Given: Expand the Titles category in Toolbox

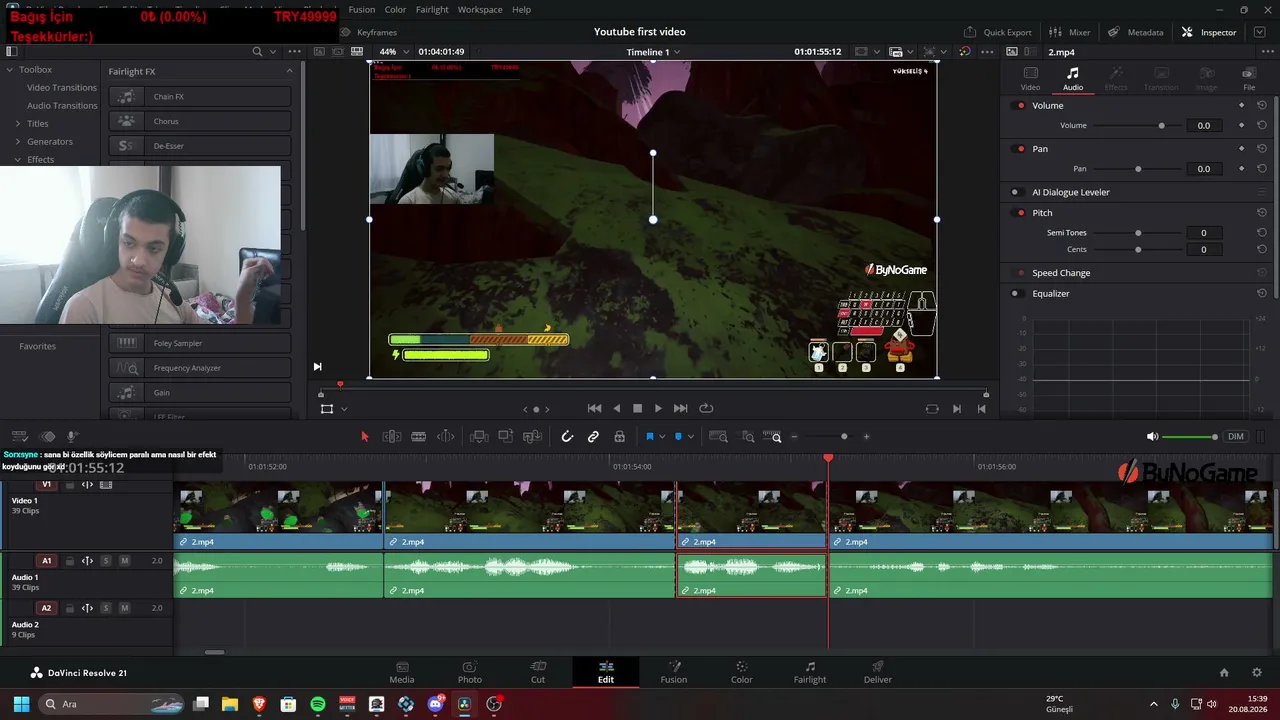Looking at the screenshot, I should [x=17, y=123].
